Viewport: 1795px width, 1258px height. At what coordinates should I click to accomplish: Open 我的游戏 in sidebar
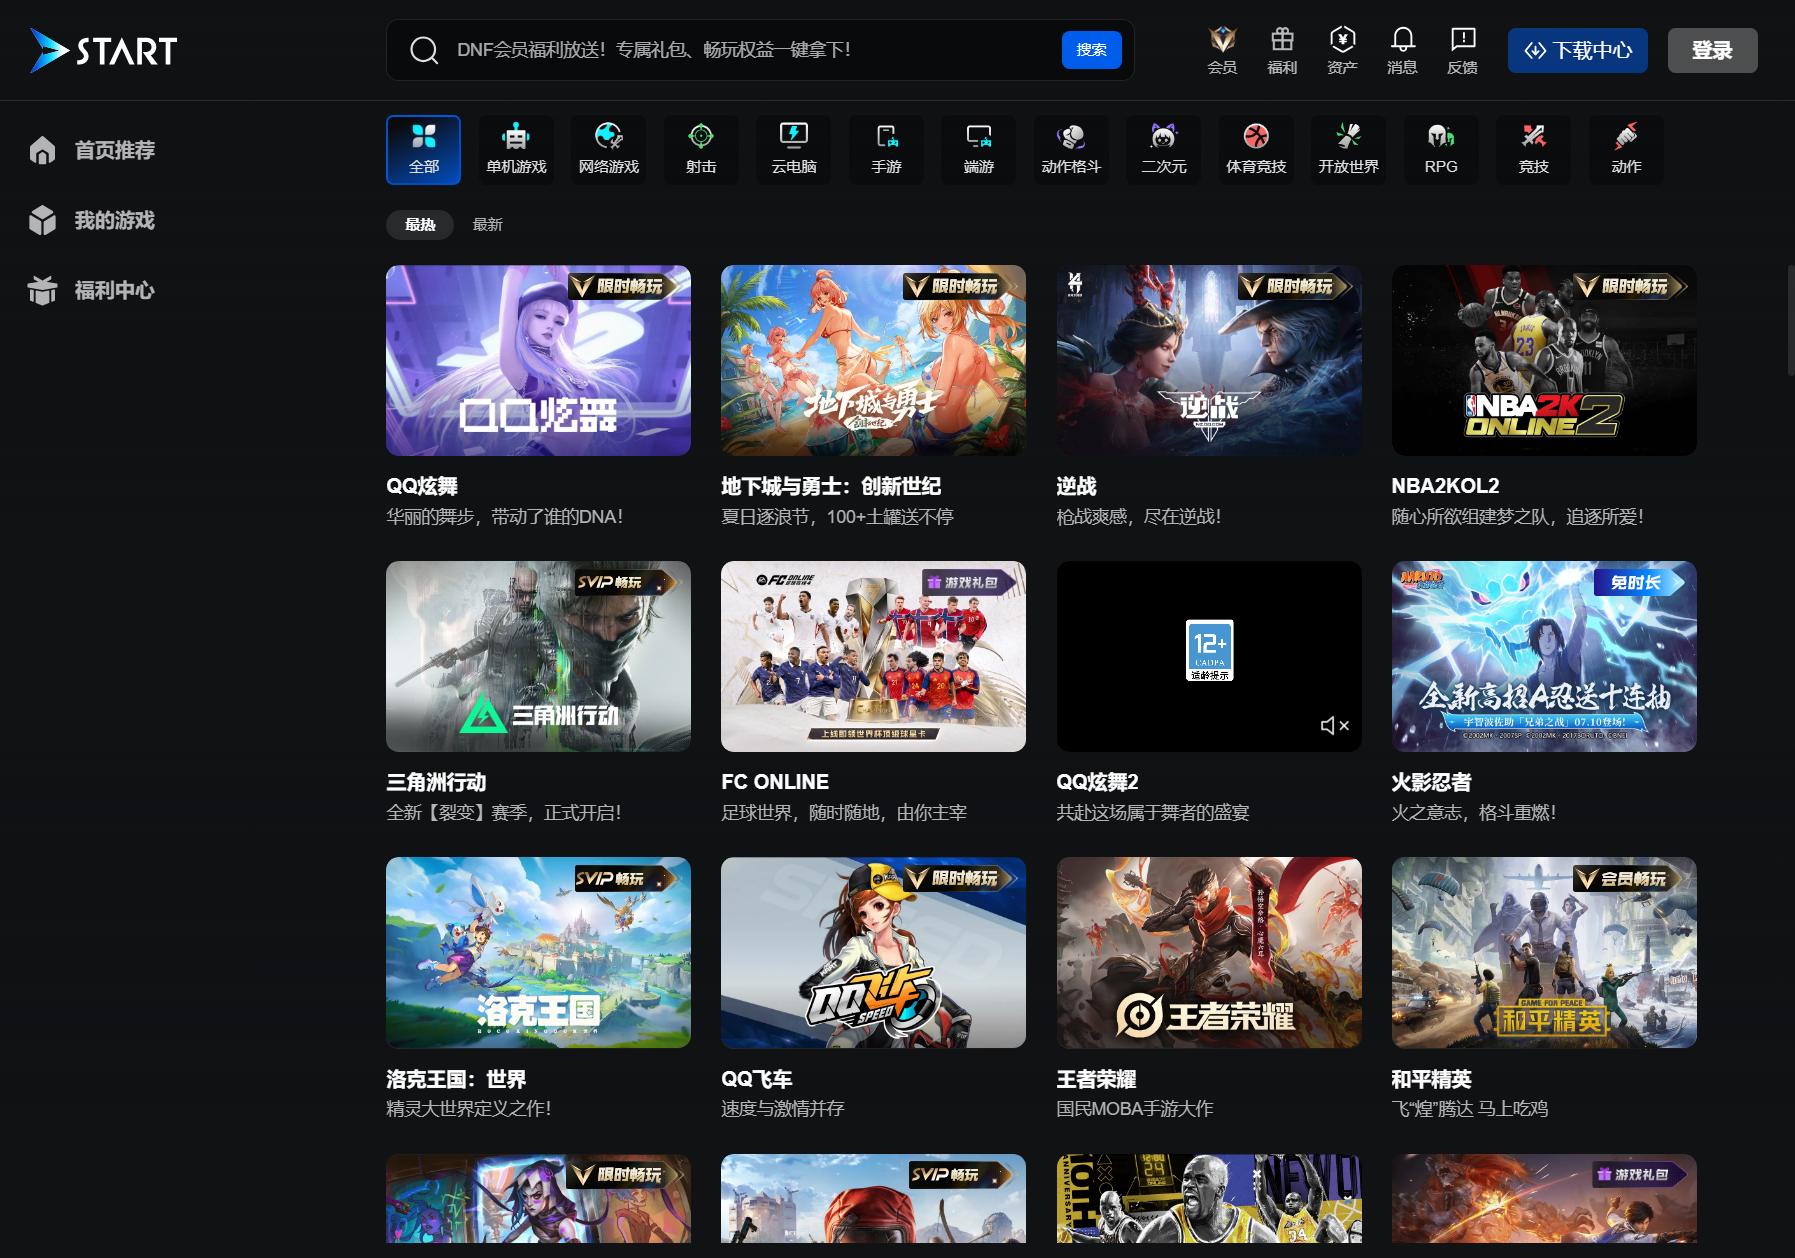click(x=92, y=220)
